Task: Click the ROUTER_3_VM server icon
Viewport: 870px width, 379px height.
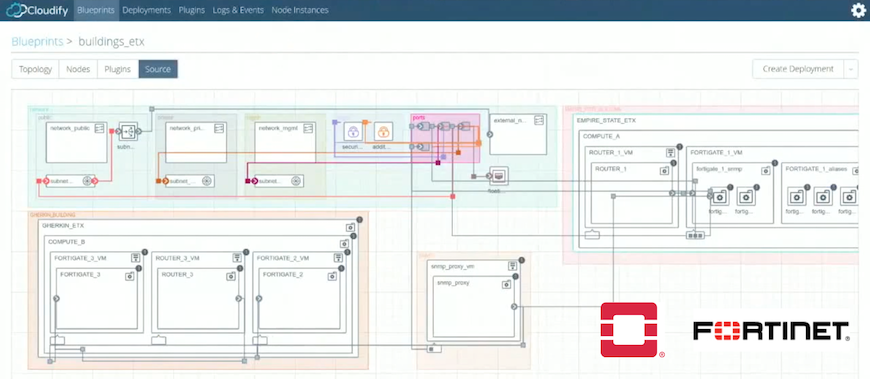Action: point(237,258)
